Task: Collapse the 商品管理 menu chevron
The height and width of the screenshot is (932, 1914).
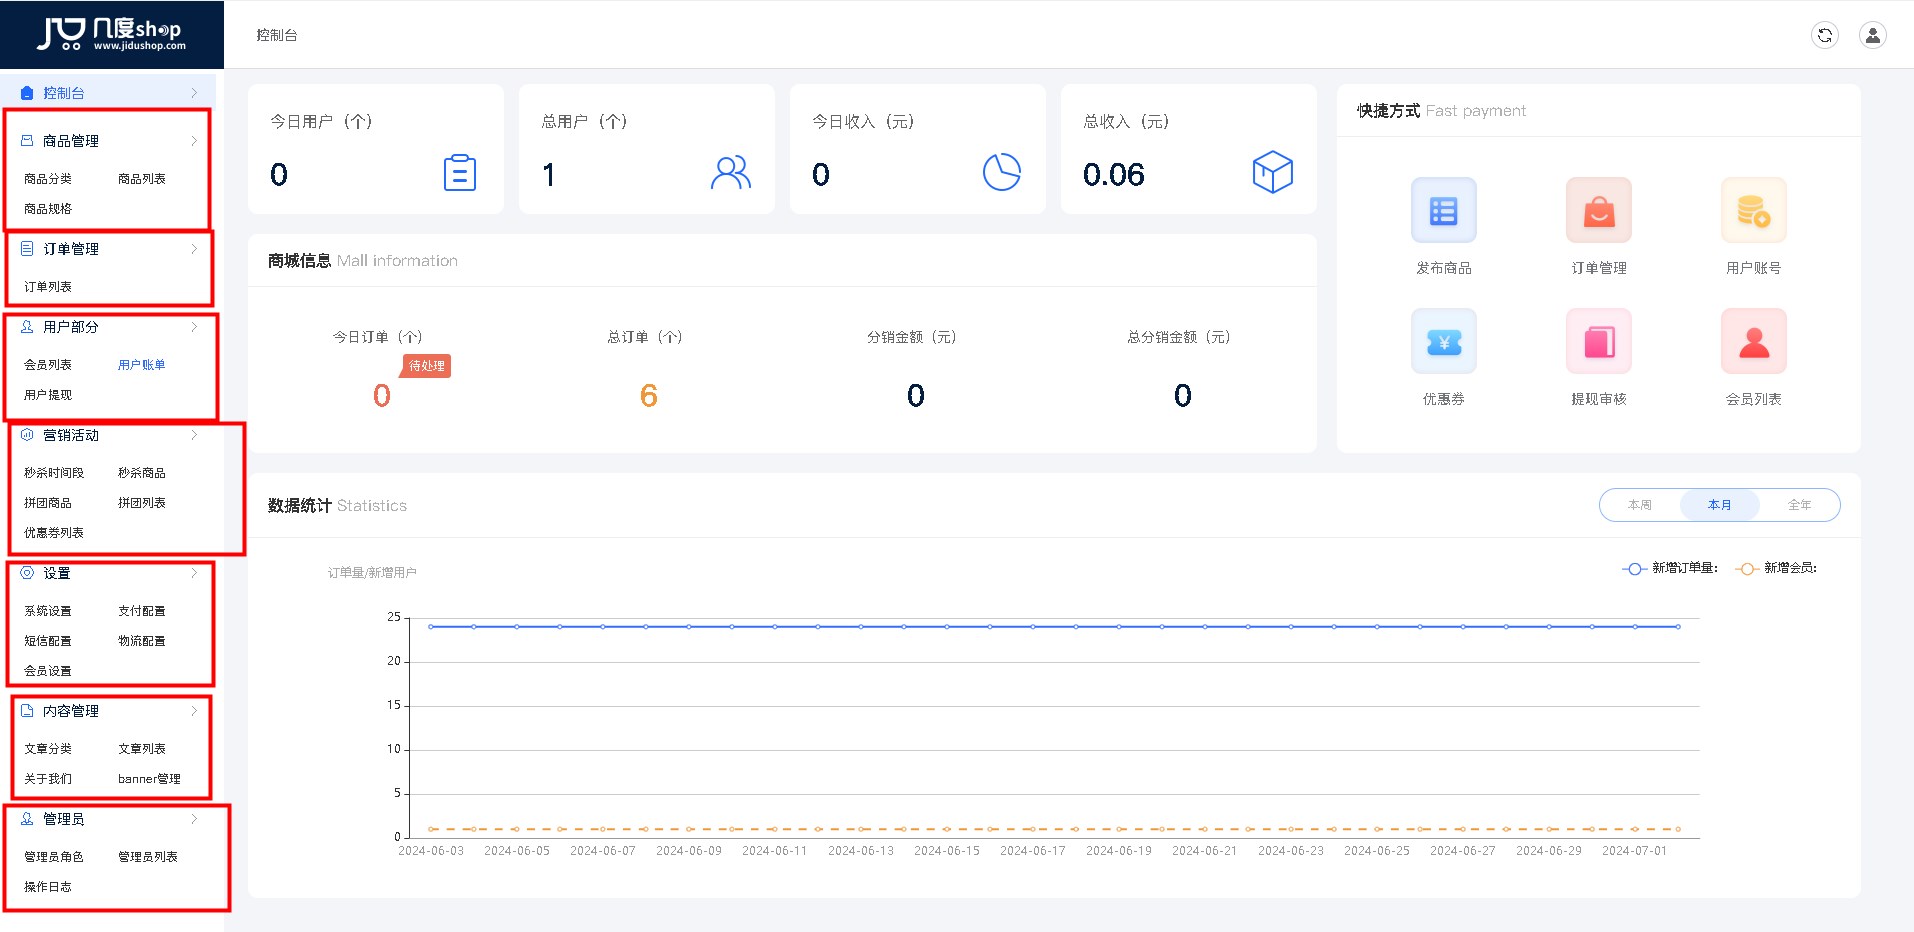Action: [x=194, y=141]
